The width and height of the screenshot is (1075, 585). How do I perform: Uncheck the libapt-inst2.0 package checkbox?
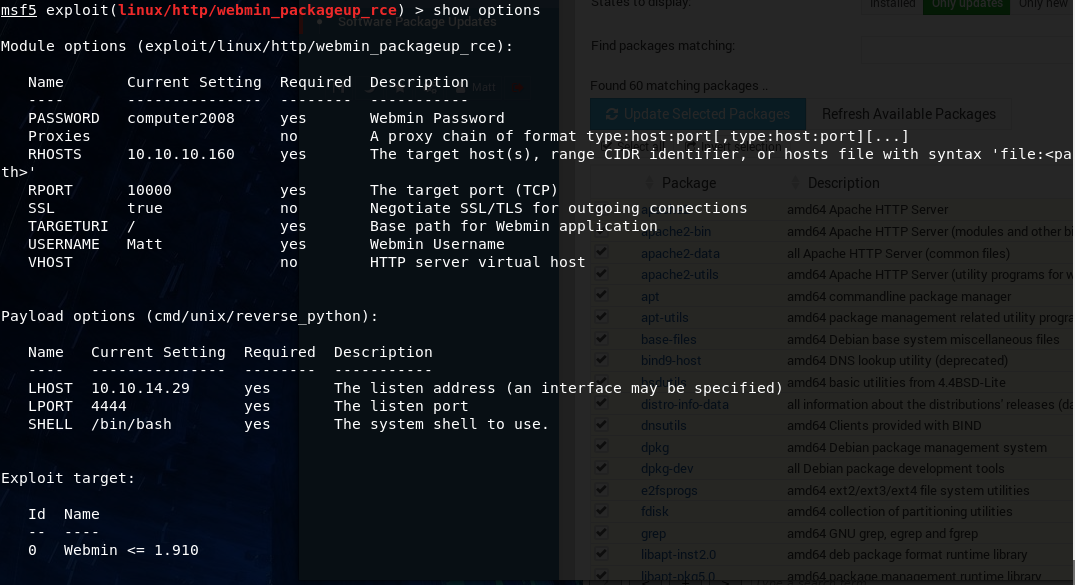coord(601,553)
